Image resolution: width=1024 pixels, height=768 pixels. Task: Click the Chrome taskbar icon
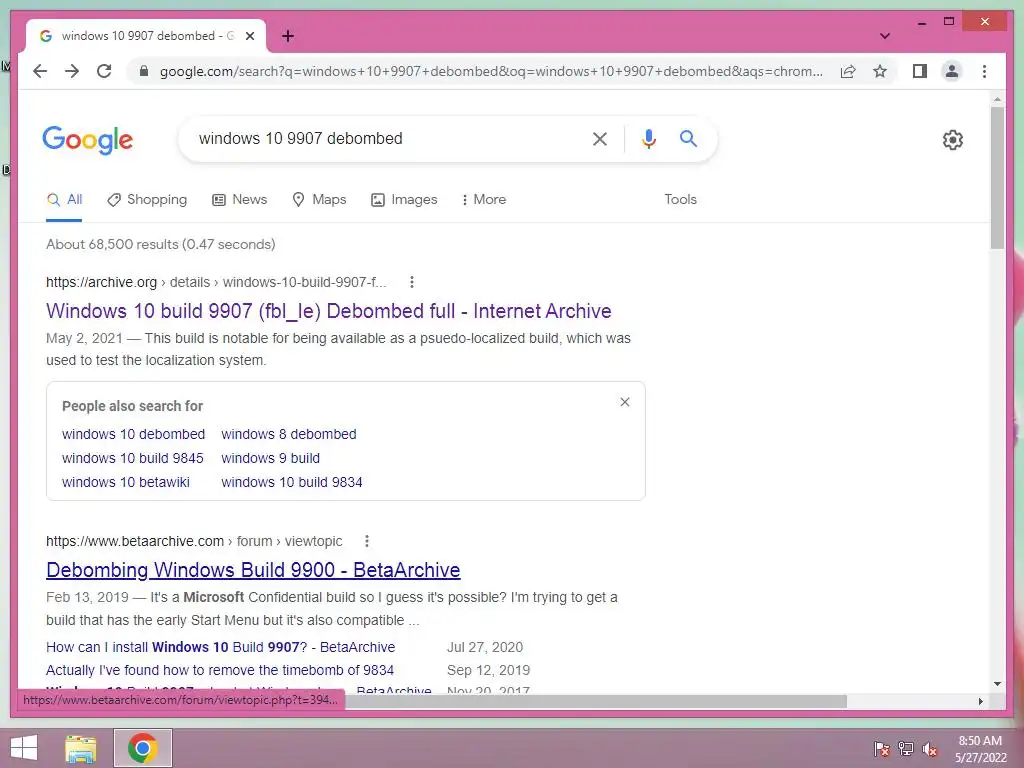pyautogui.click(x=142, y=748)
